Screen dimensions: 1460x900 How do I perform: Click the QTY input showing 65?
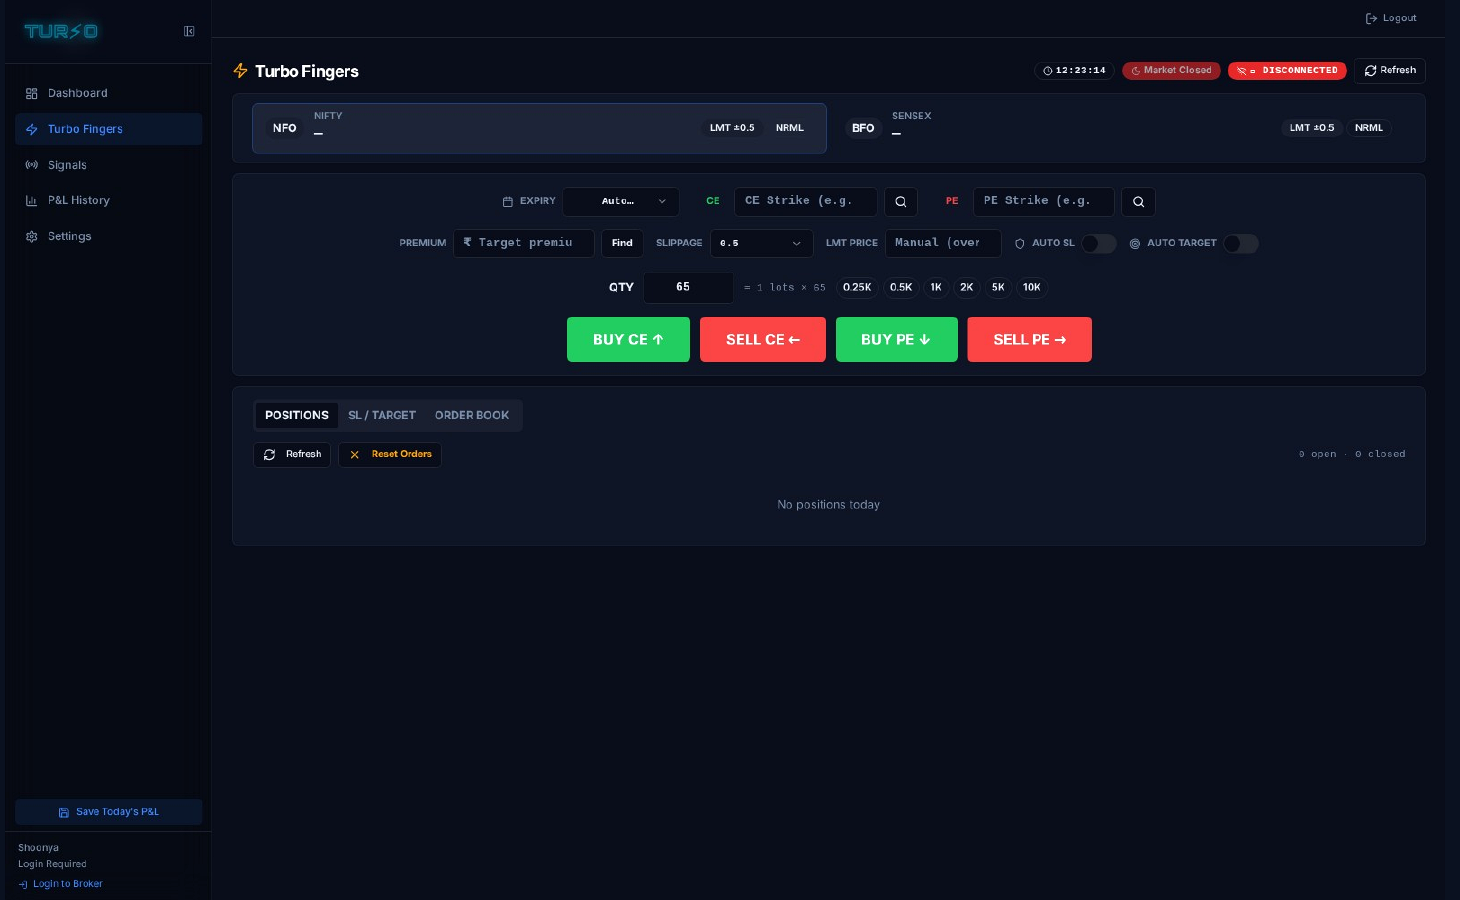[688, 287]
